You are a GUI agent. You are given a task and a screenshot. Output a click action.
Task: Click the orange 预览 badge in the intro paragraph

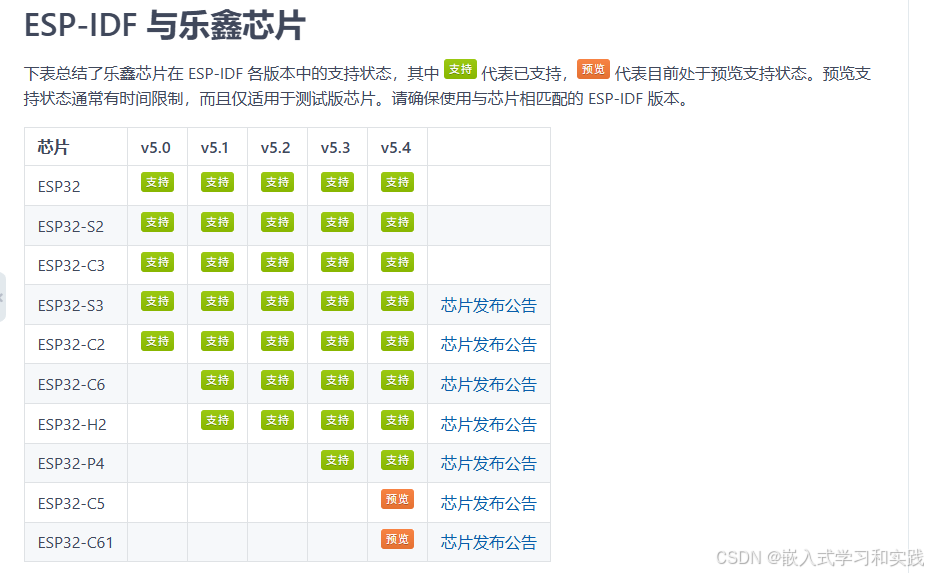(593, 69)
